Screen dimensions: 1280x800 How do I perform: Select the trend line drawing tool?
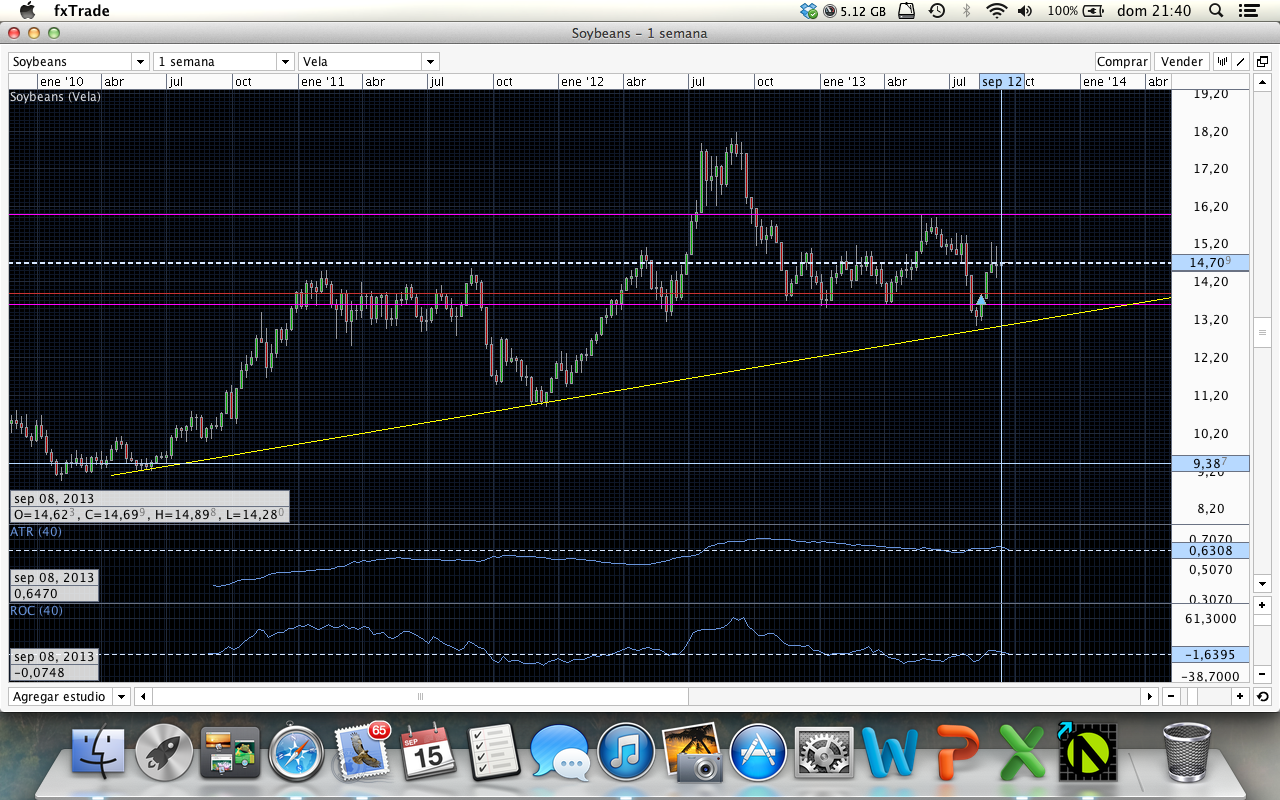click(x=1241, y=62)
